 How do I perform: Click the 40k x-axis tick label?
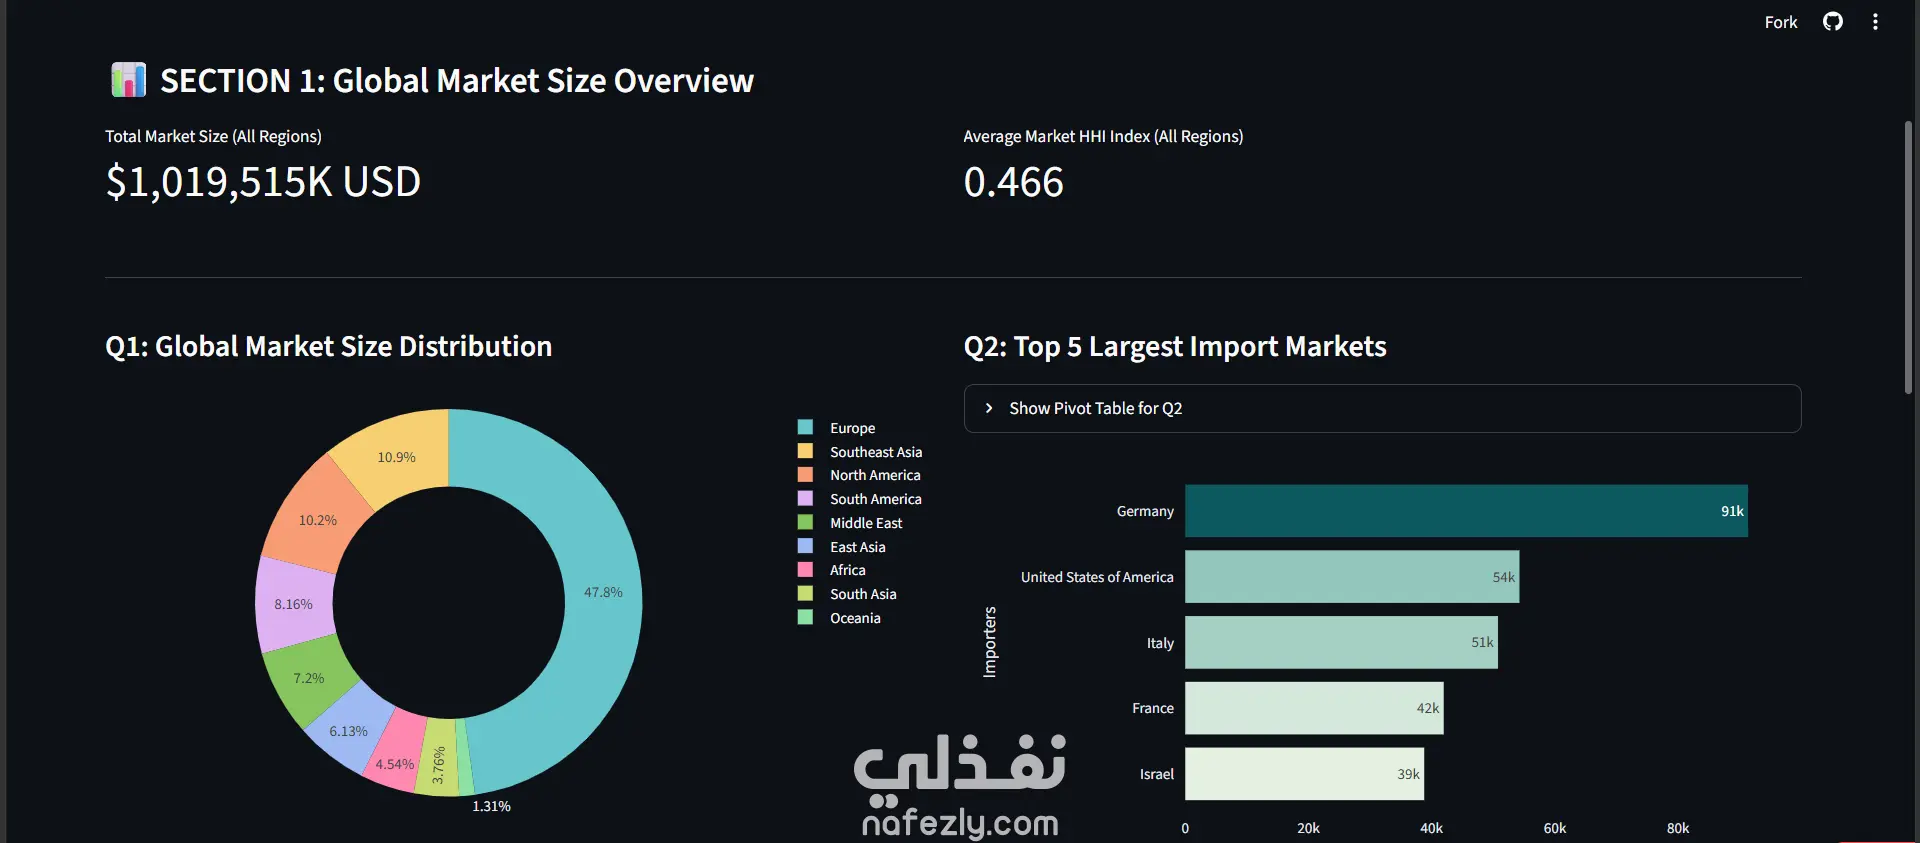tap(1431, 828)
